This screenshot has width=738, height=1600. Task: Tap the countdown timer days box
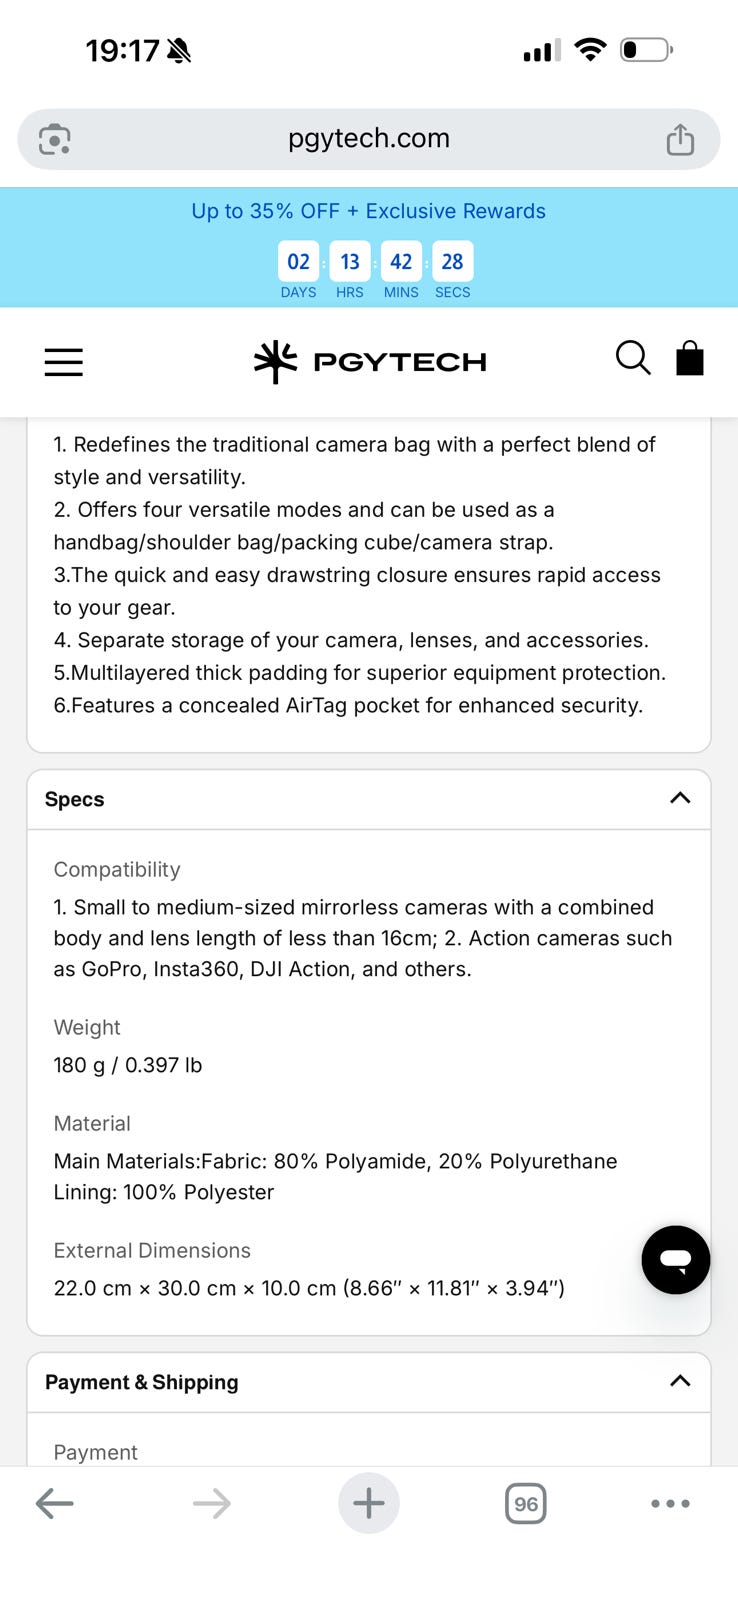tap(298, 262)
